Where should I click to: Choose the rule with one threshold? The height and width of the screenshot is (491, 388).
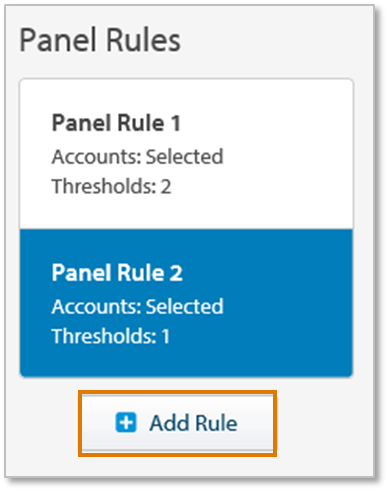tap(186, 303)
